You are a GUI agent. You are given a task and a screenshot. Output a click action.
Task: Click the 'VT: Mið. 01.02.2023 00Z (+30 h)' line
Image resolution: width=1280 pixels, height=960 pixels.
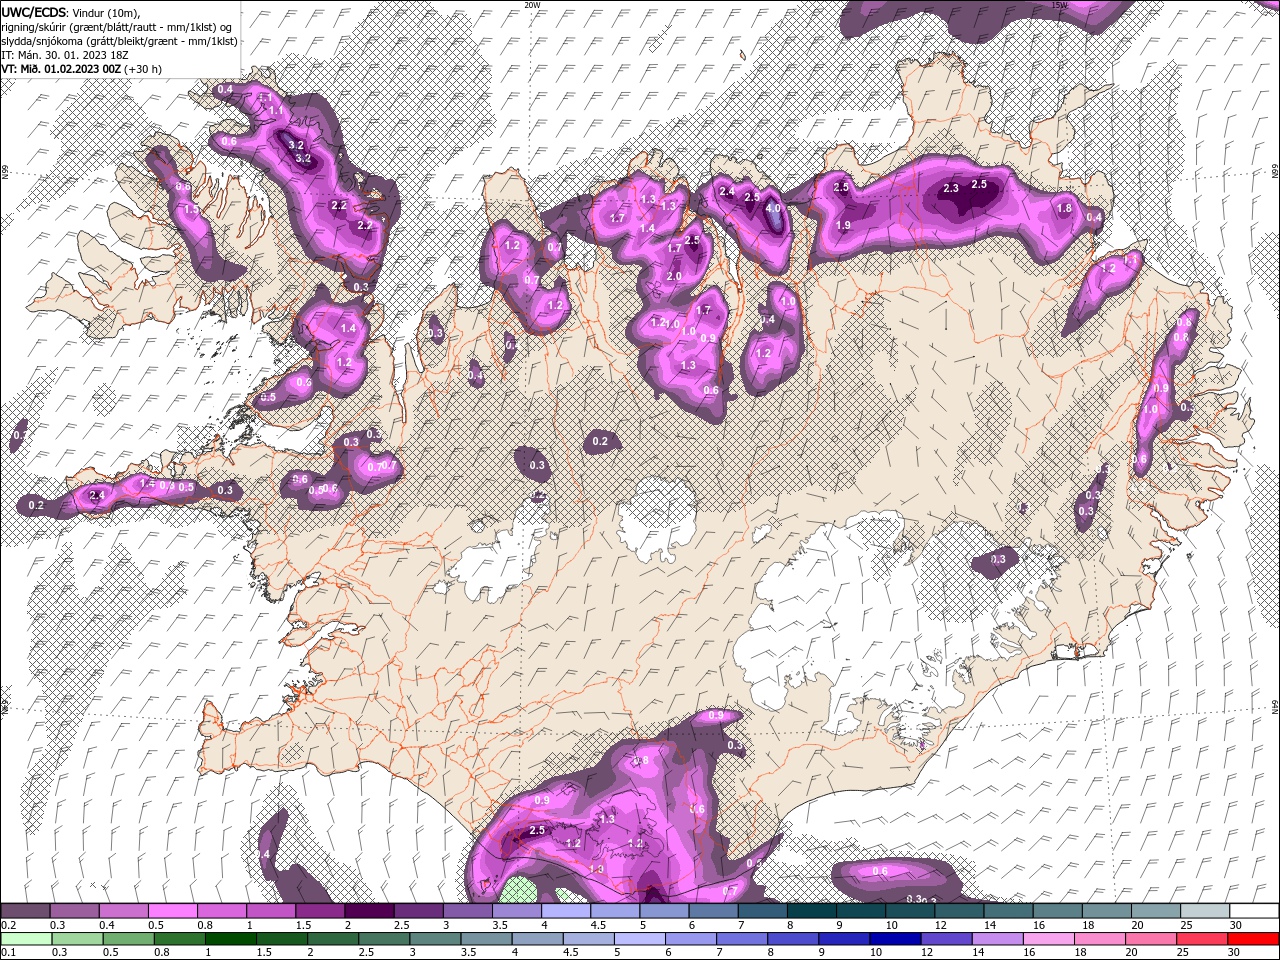click(82, 69)
